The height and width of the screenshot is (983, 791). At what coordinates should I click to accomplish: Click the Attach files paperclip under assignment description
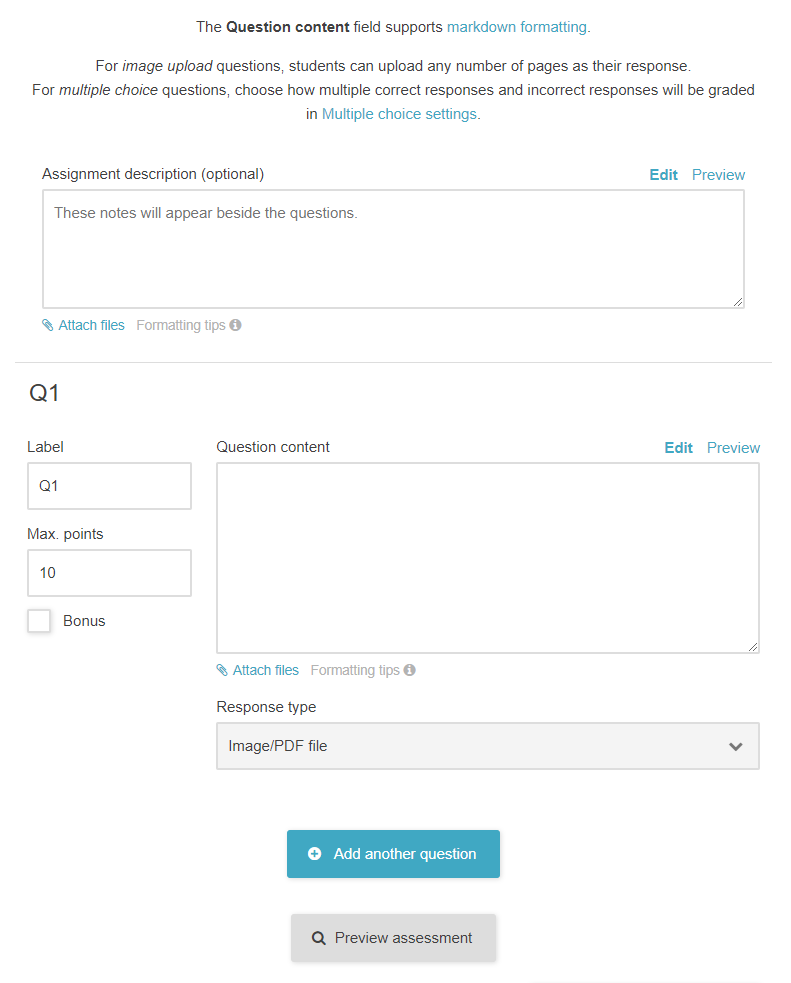pos(46,325)
